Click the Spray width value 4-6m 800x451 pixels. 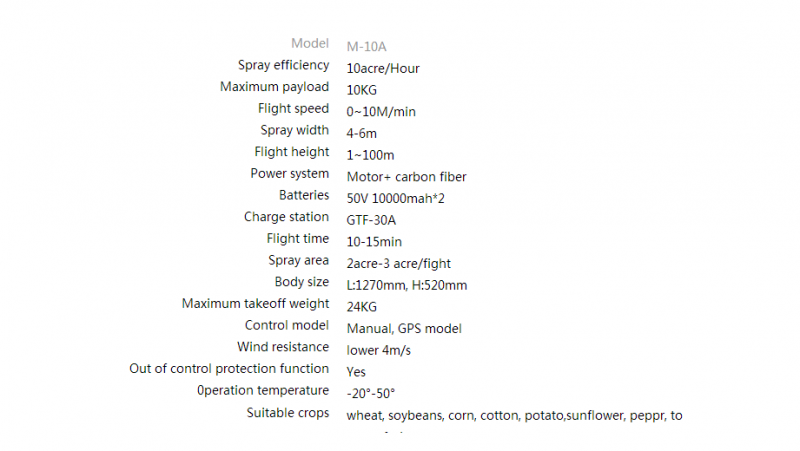coord(361,134)
